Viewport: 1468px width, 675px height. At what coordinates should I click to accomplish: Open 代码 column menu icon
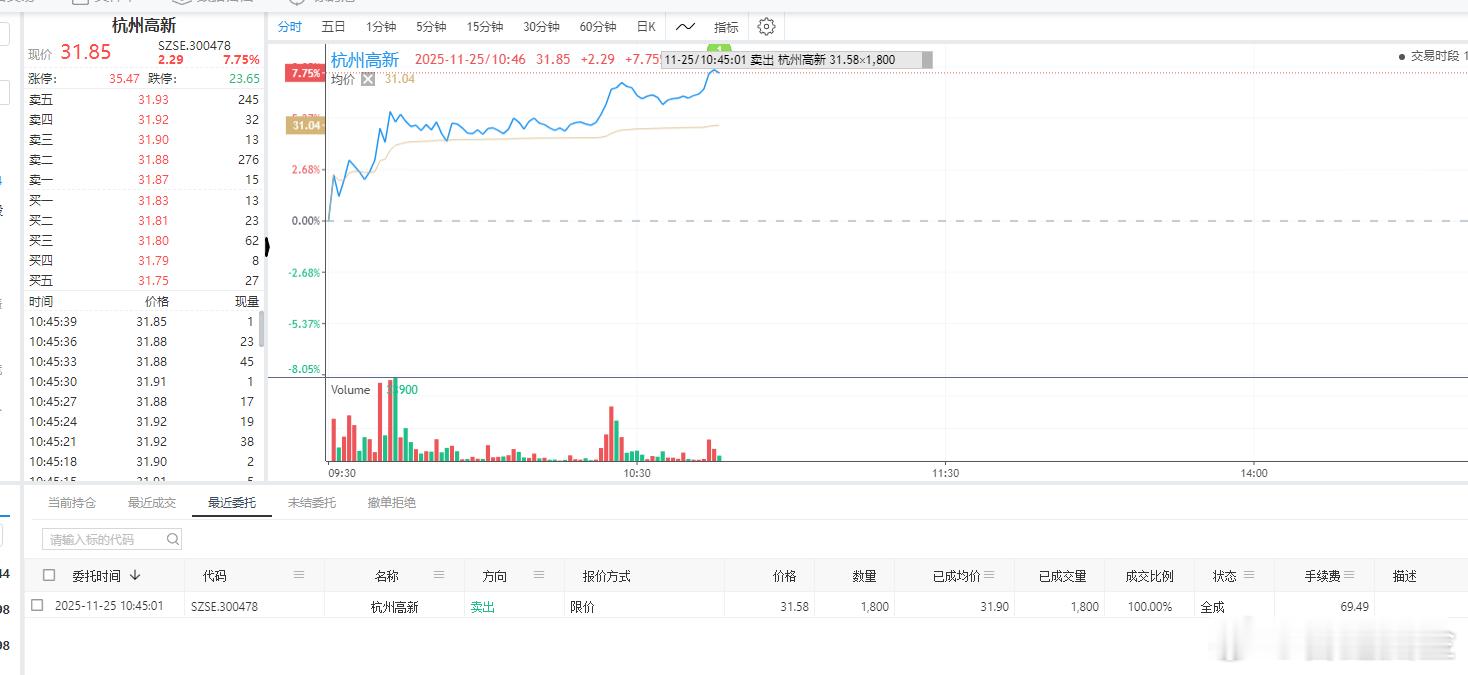298,575
